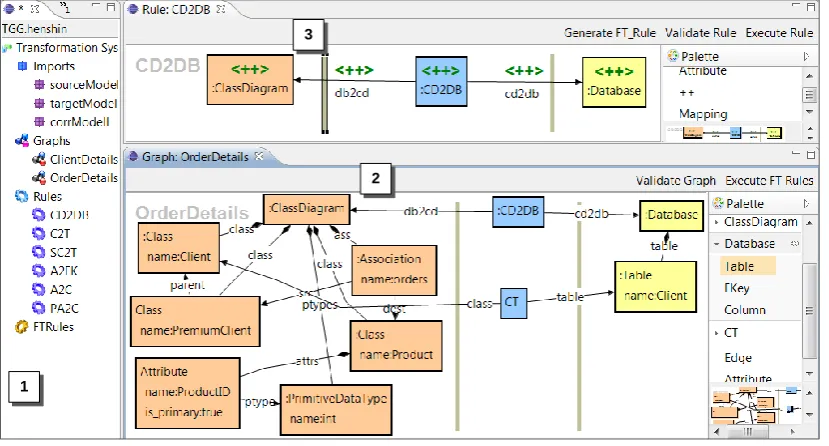The height and width of the screenshot is (446, 829).
Task: Click Validate Graph button
Action: point(676,181)
